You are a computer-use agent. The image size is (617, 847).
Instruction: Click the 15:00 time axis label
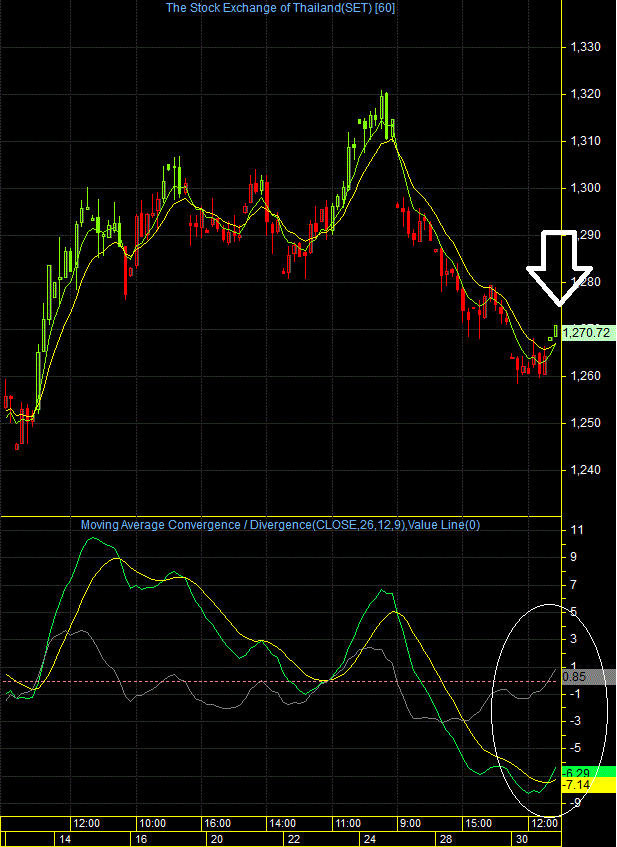478,824
